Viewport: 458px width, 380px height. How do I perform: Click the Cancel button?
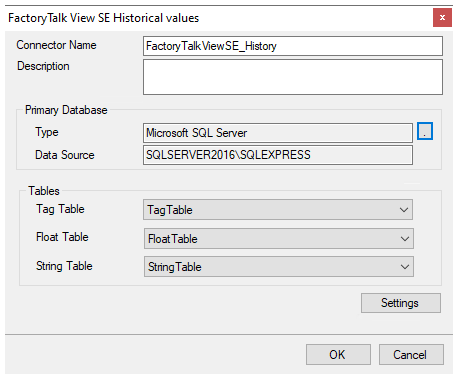point(411,355)
